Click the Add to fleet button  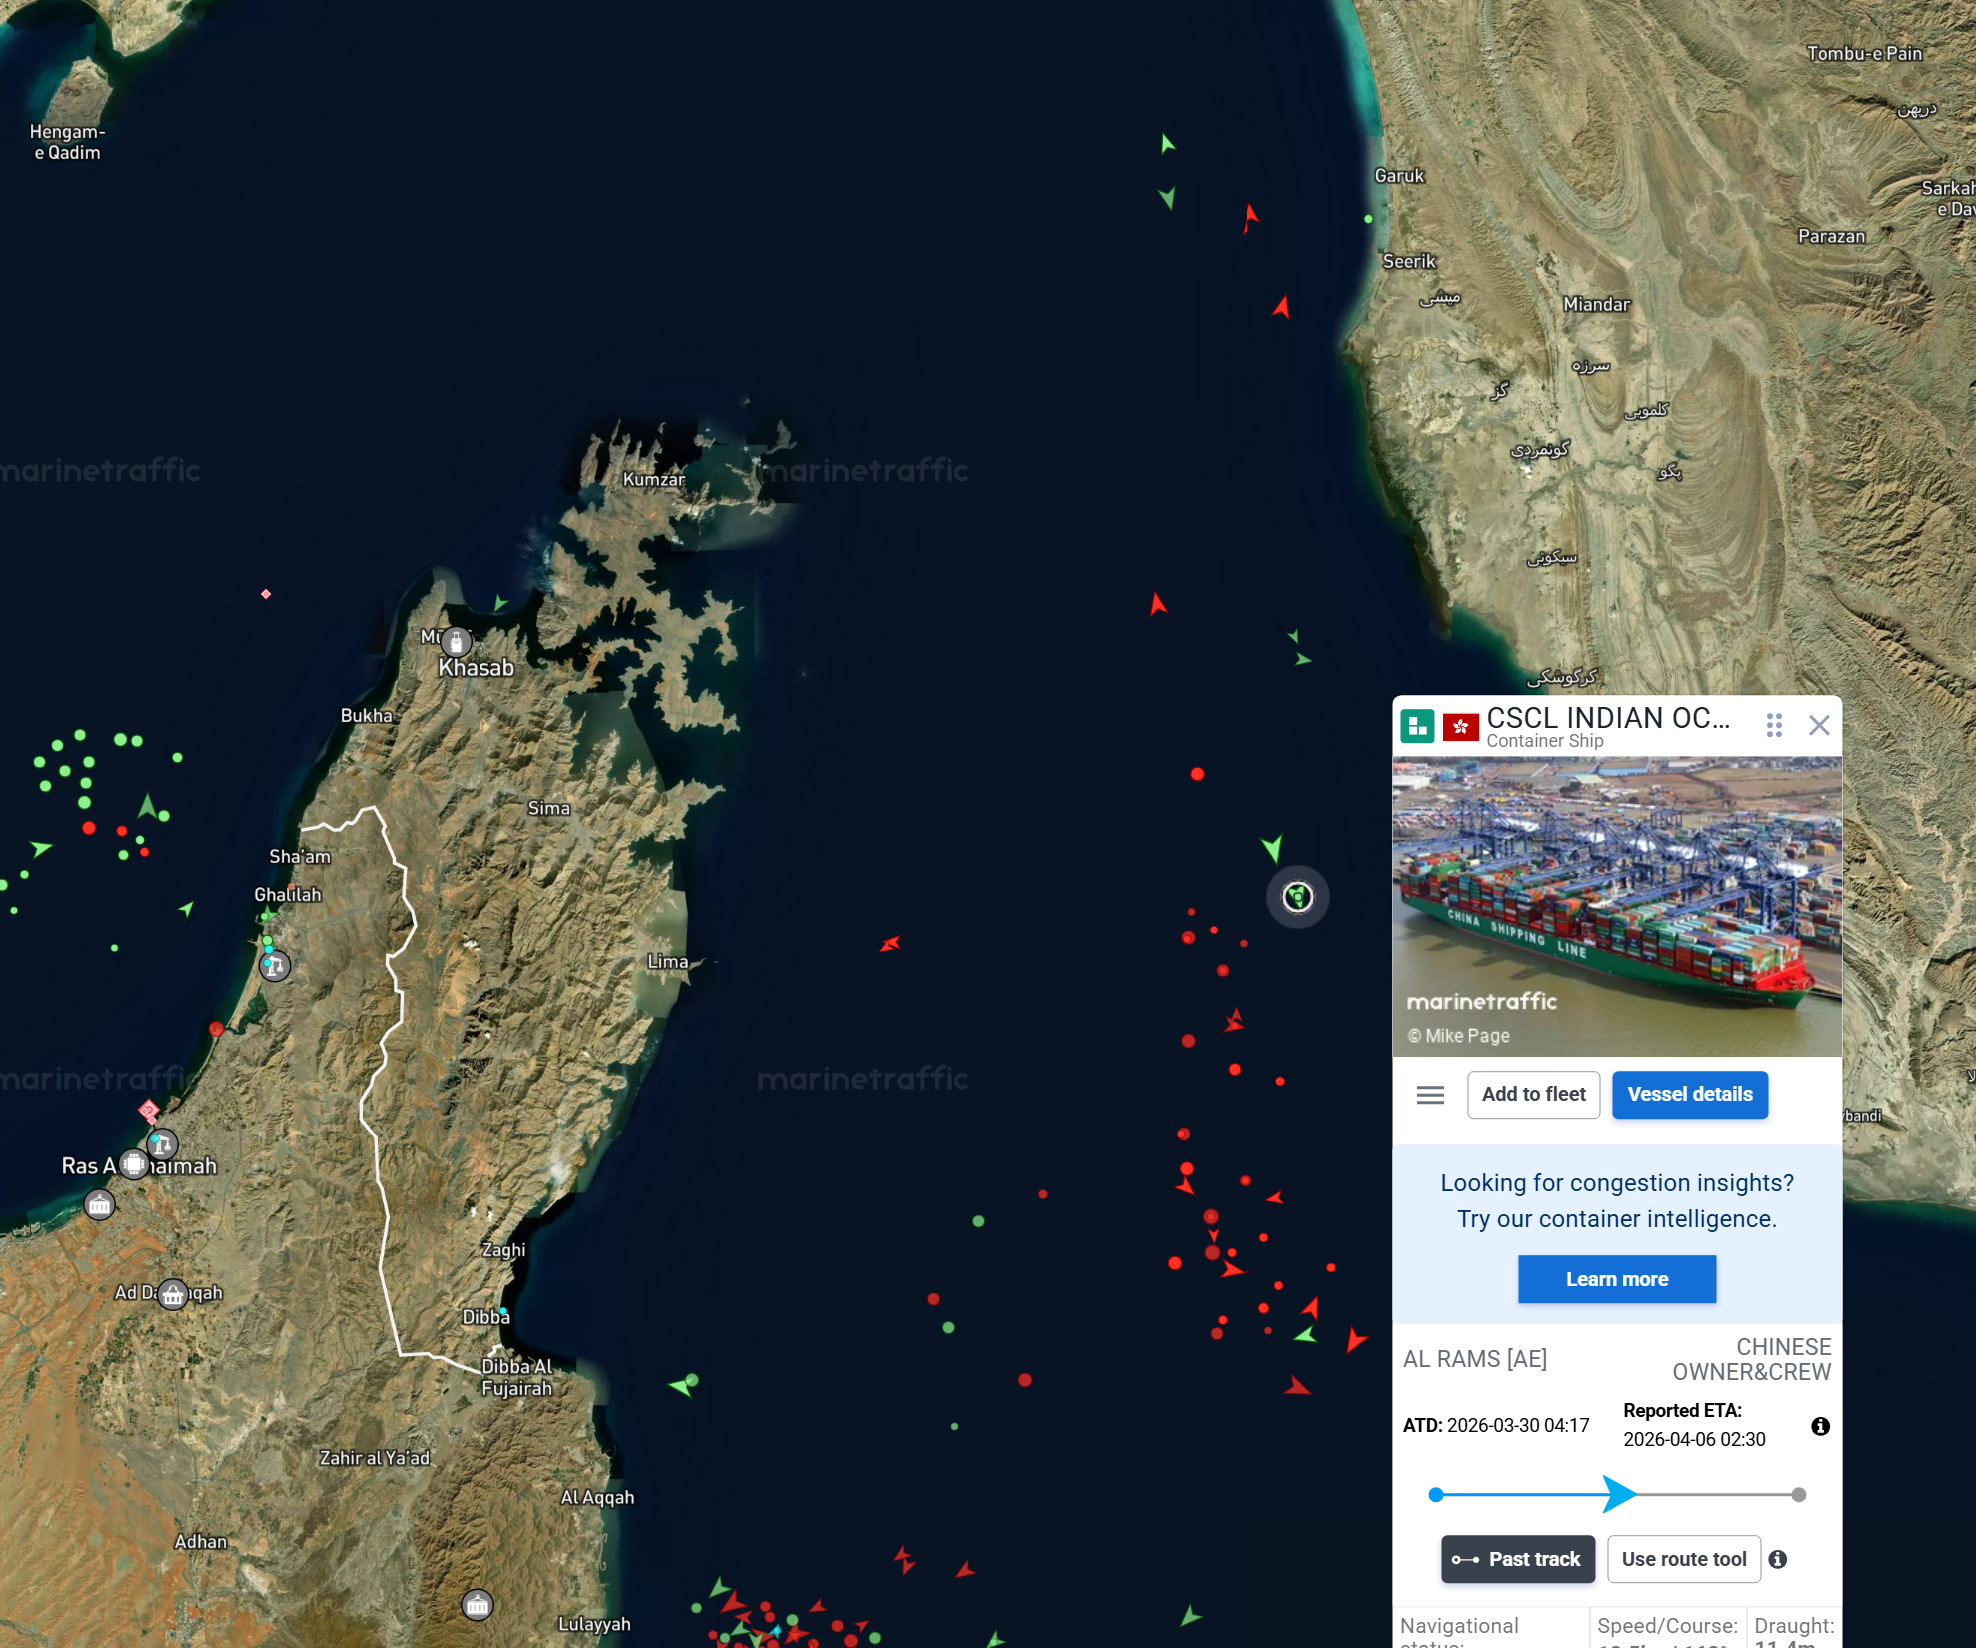[1533, 1095]
